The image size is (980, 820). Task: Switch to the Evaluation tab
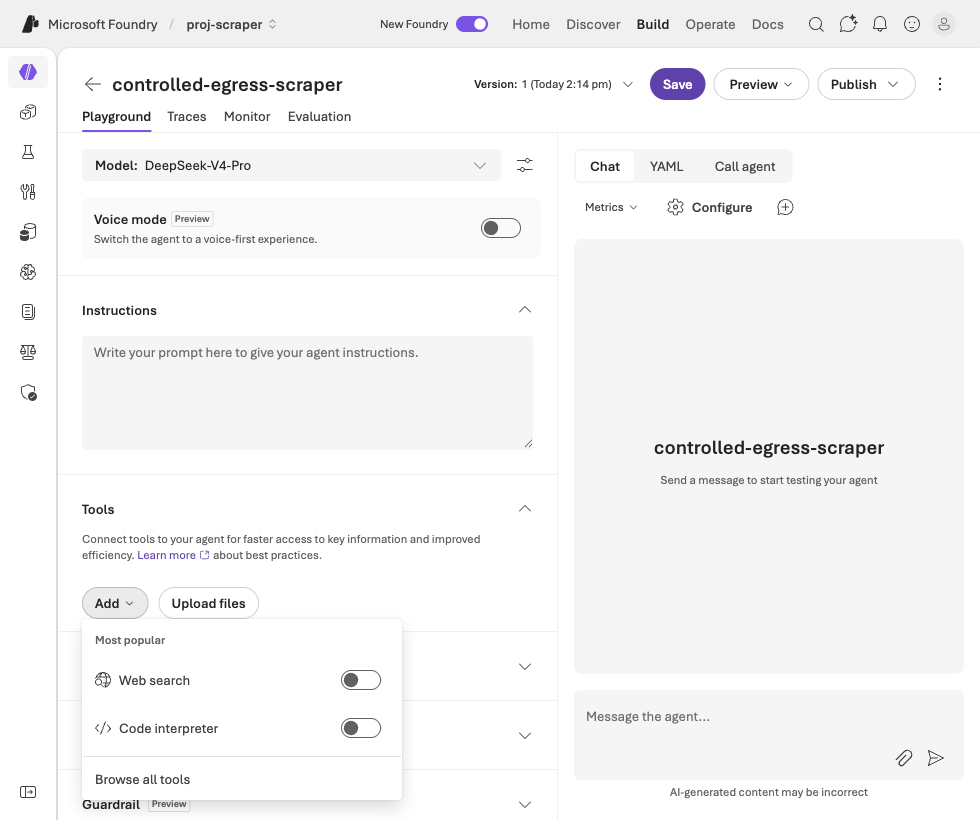click(x=319, y=117)
